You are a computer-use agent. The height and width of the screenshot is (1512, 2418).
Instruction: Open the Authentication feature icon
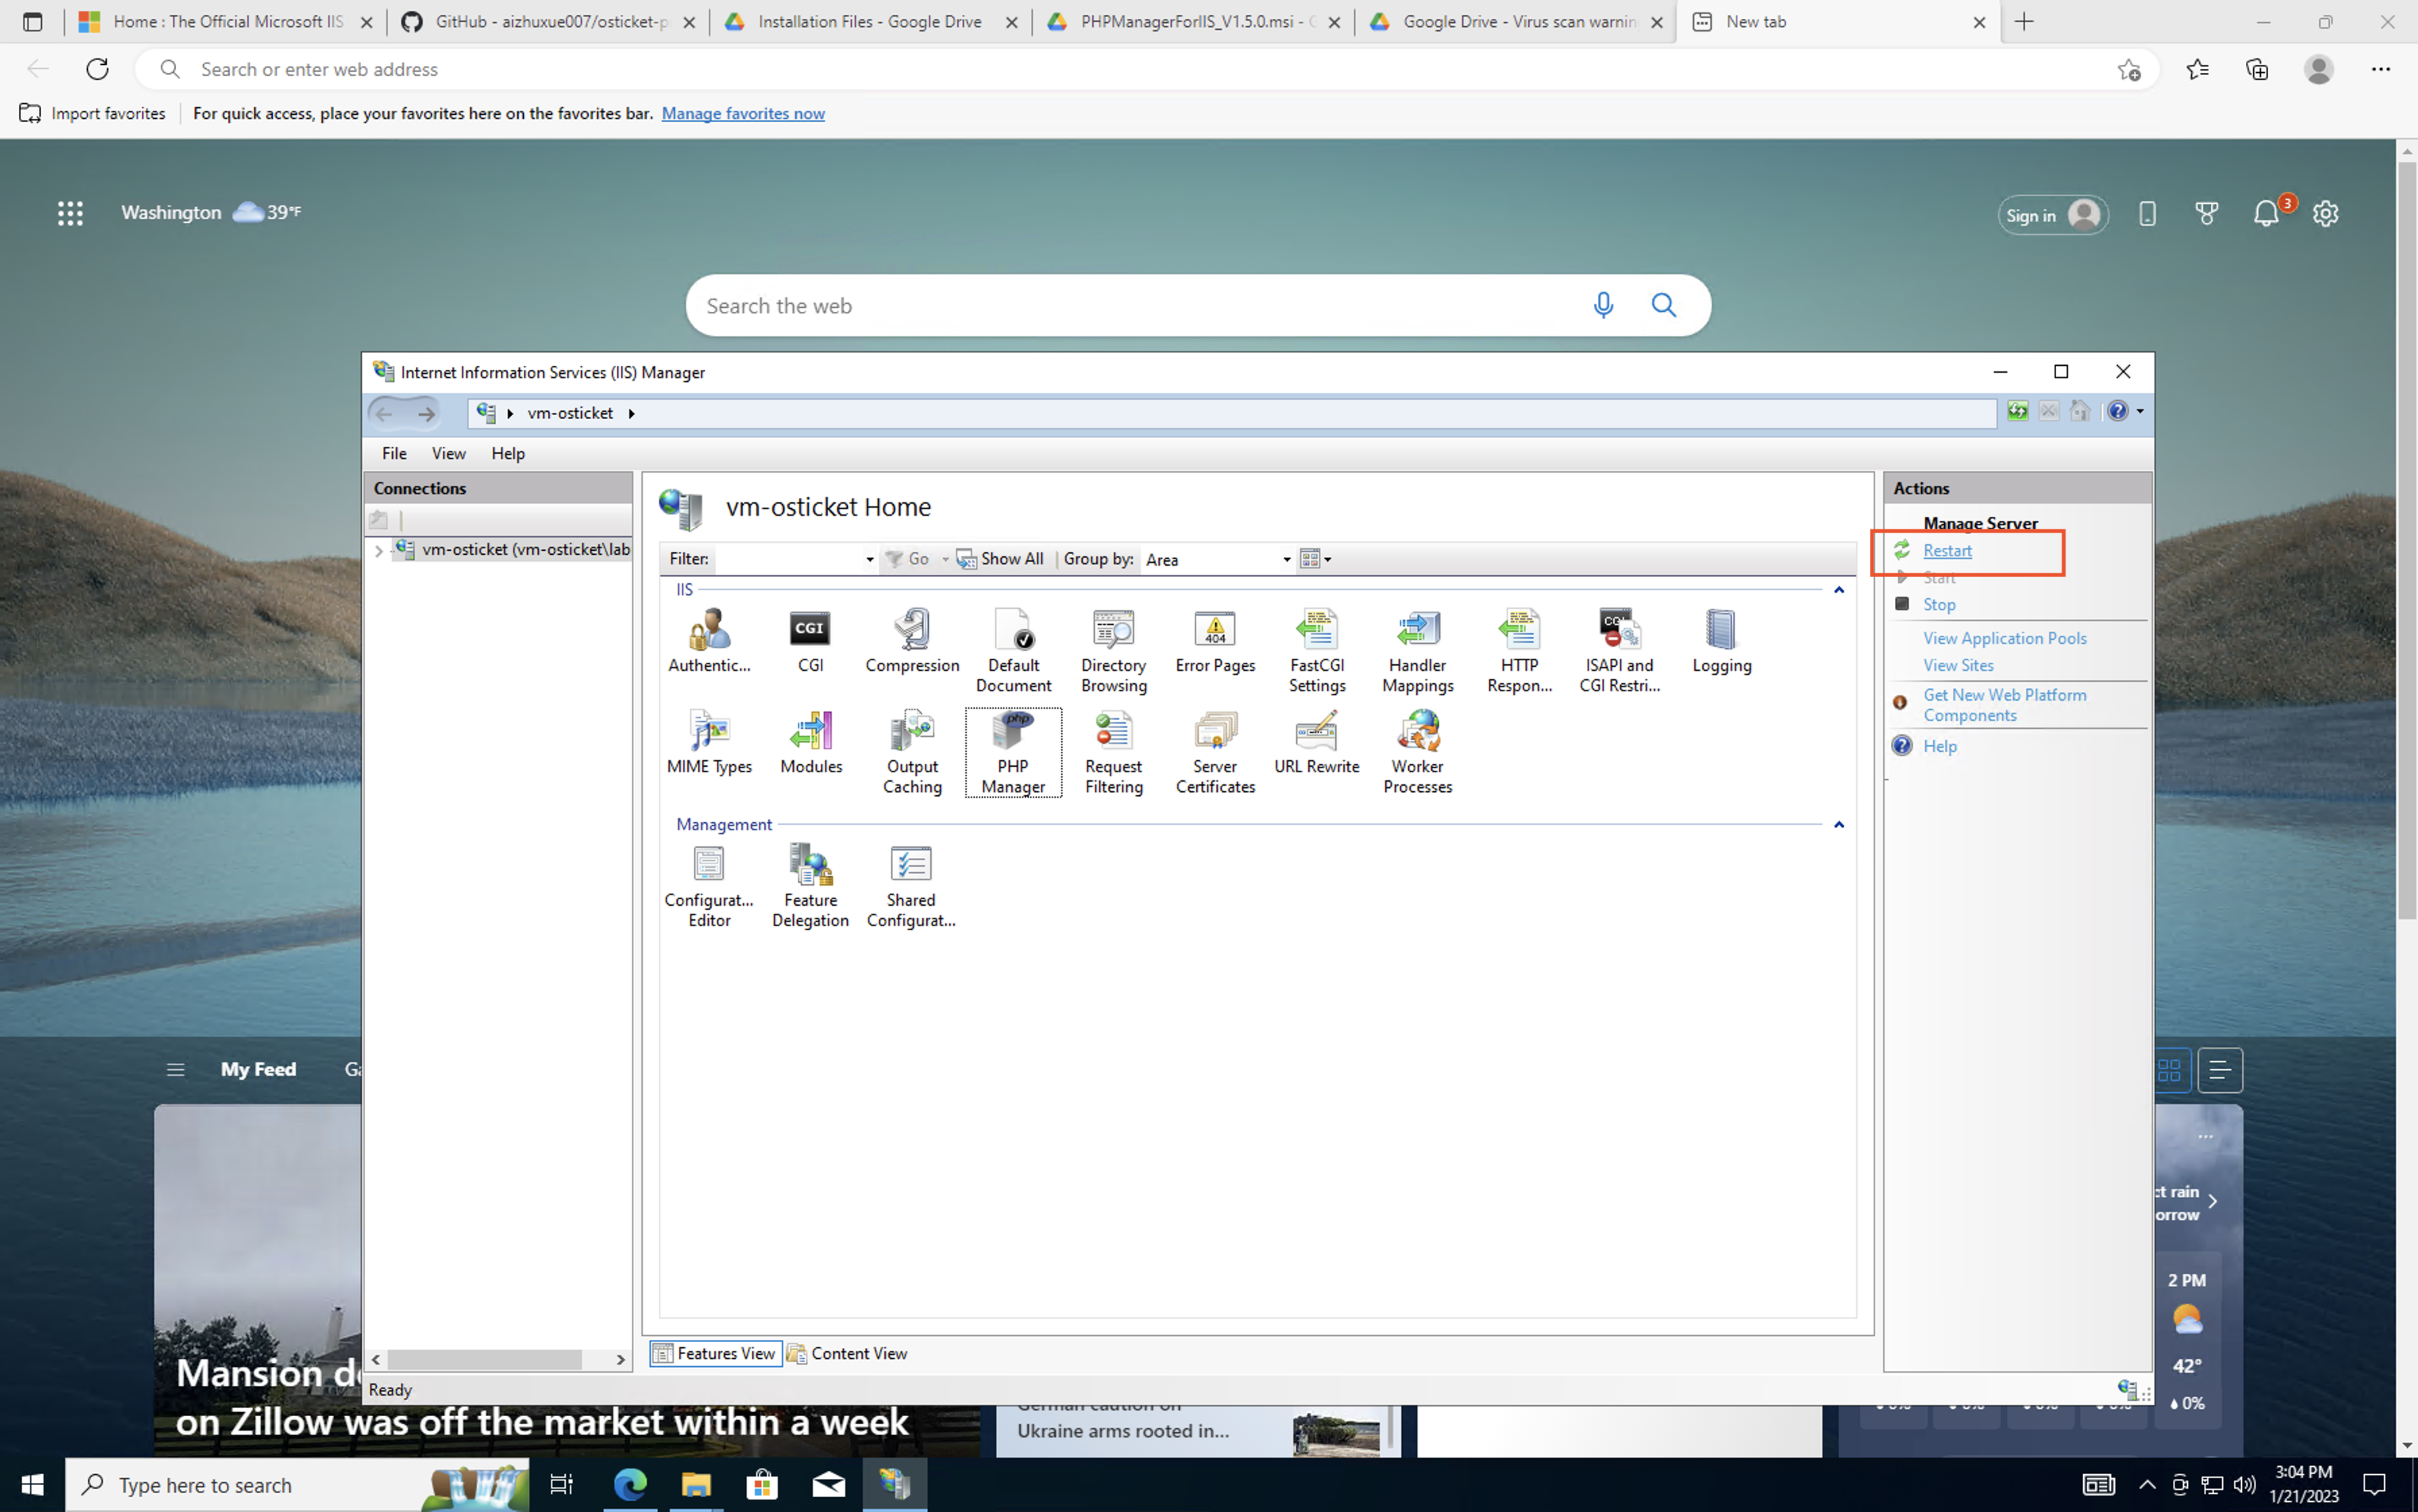coord(709,641)
